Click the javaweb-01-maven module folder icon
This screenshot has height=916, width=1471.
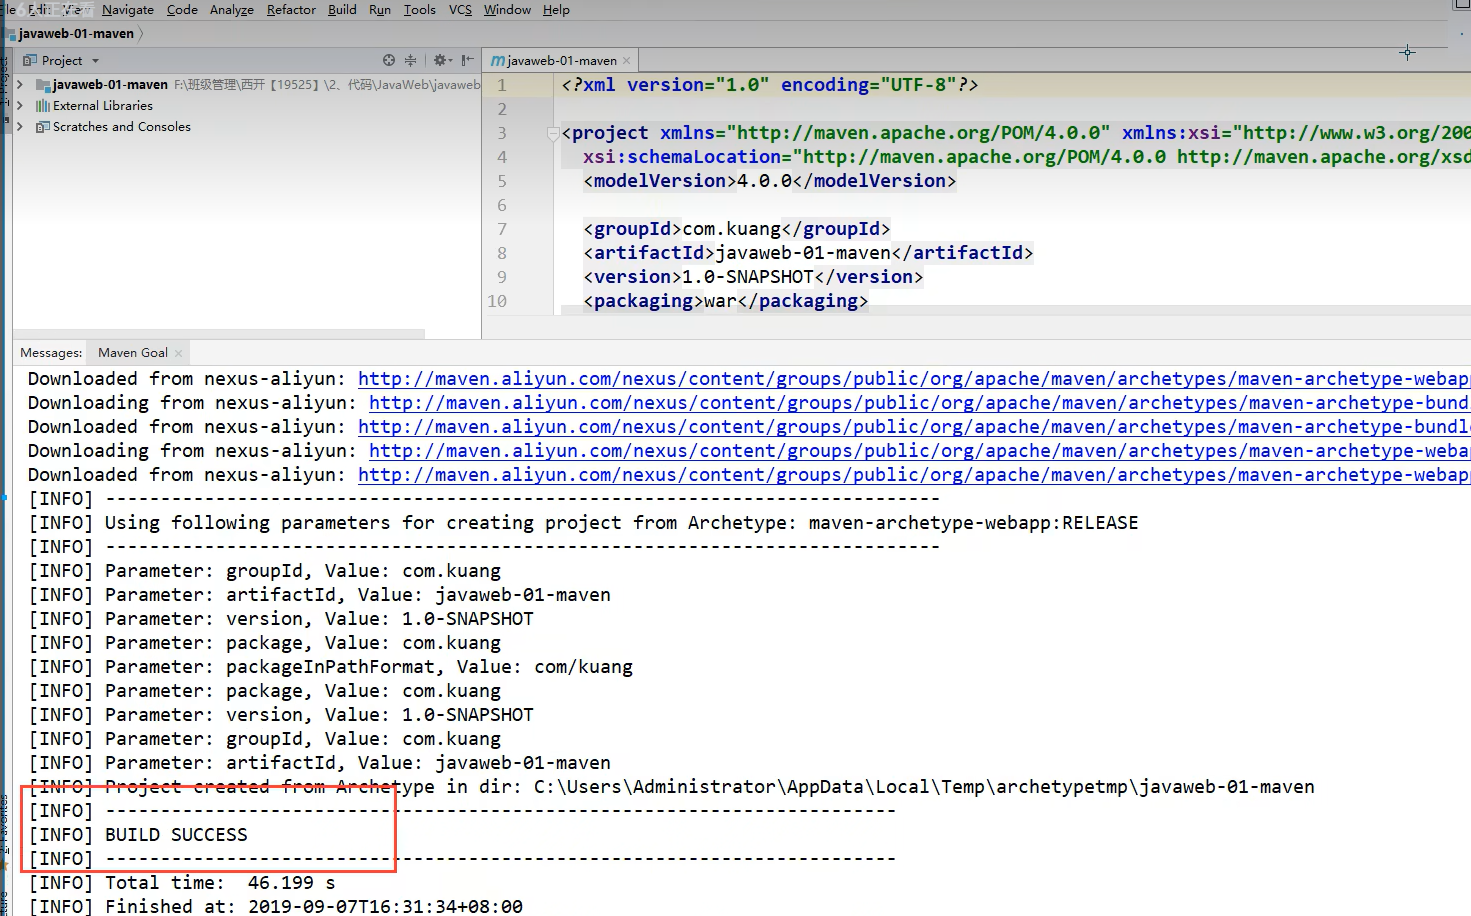tap(43, 85)
